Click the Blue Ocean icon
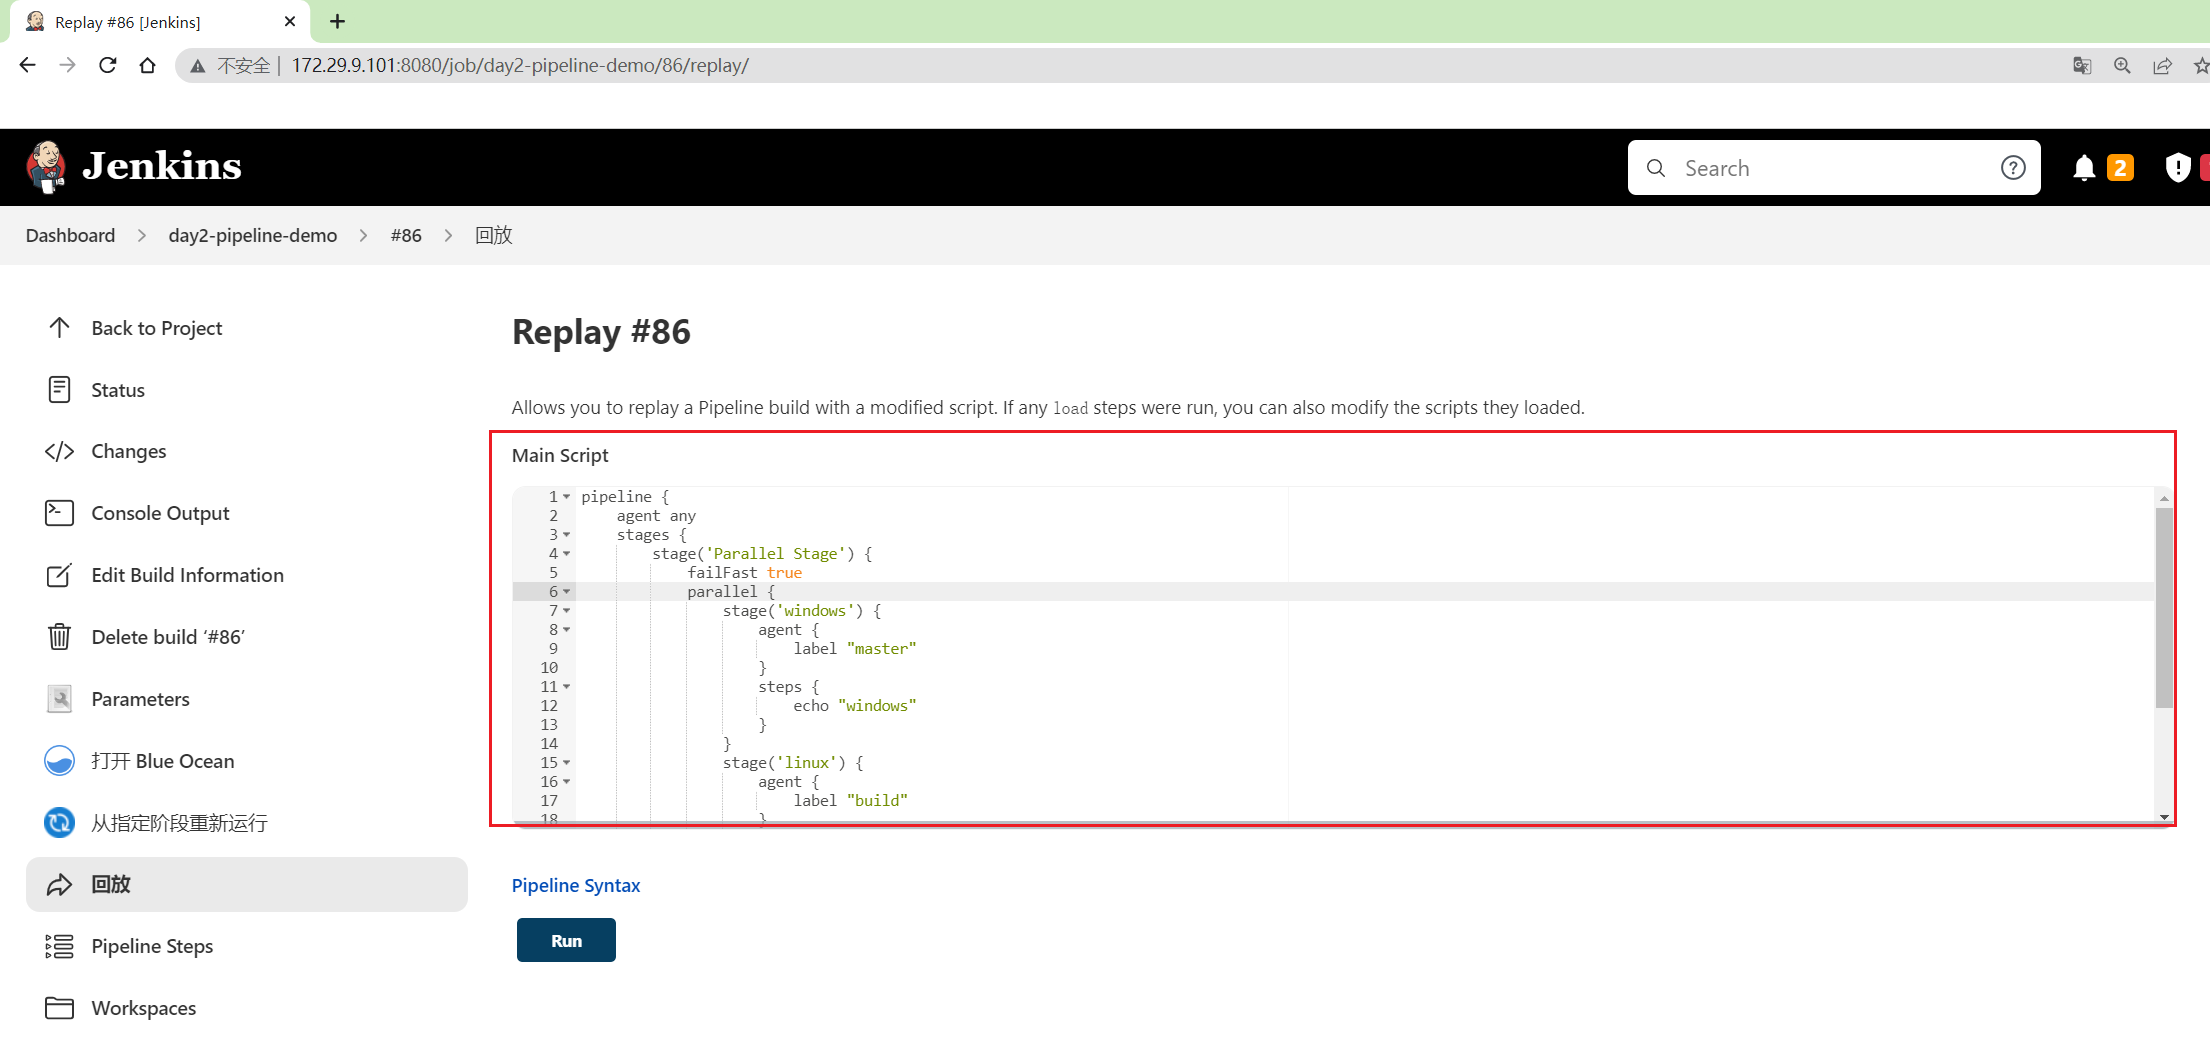This screenshot has width=2210, height=1043. coord(59,761)
